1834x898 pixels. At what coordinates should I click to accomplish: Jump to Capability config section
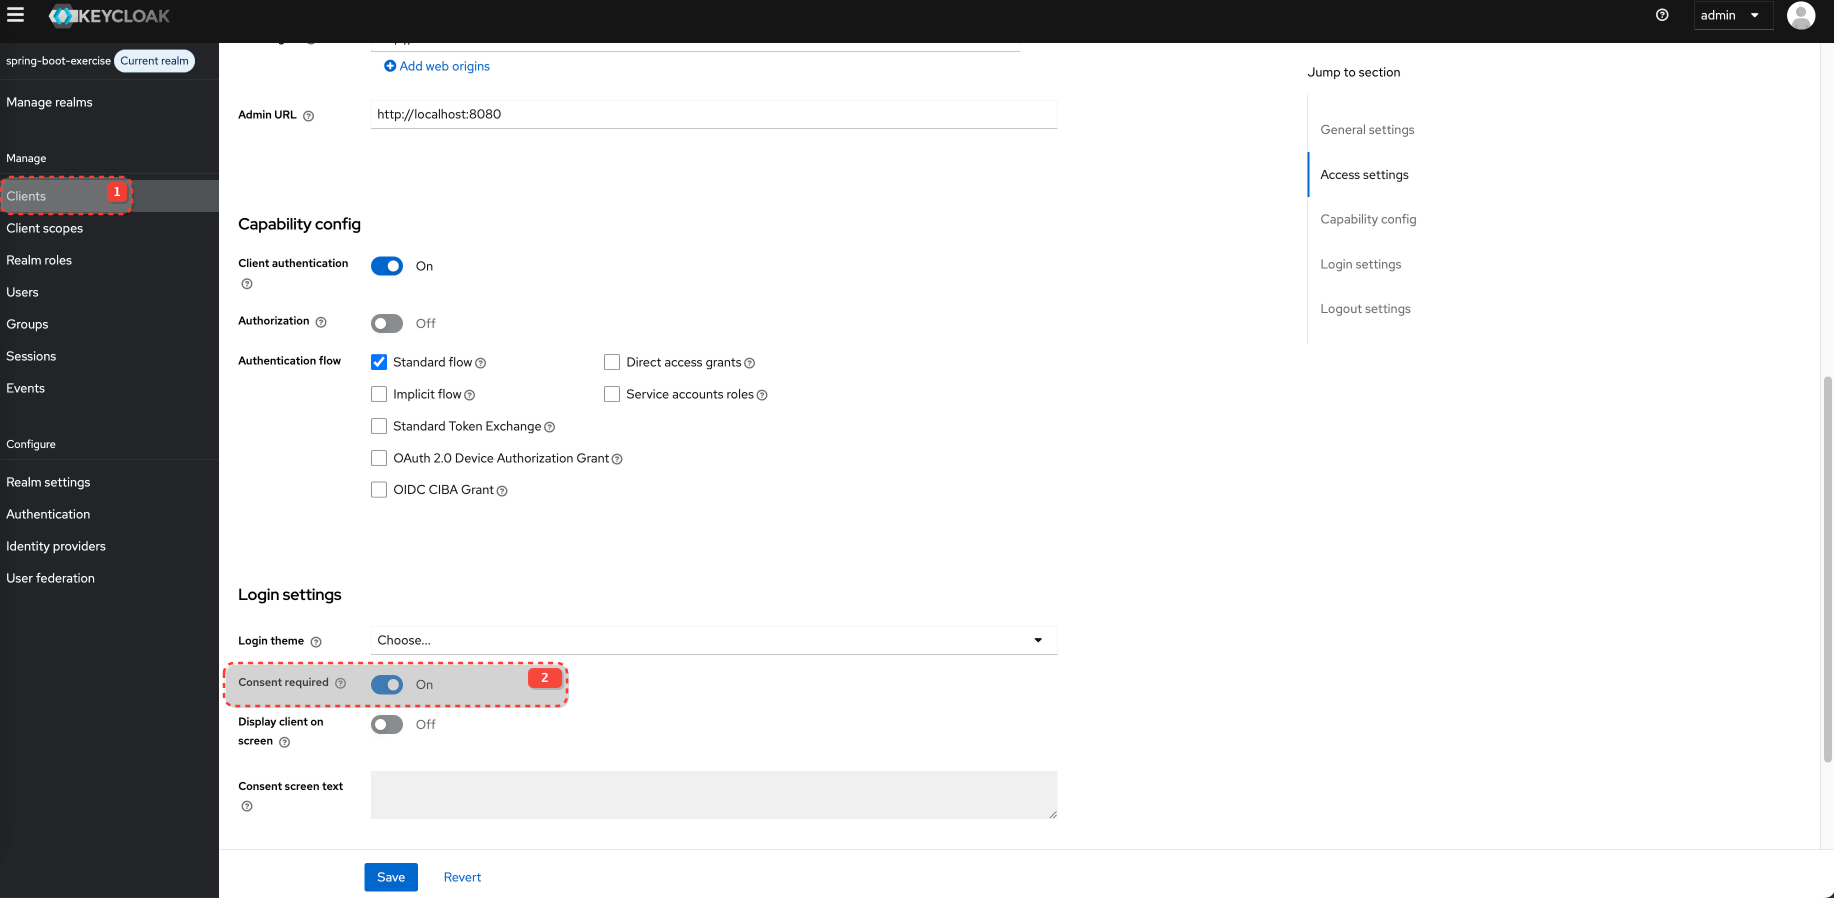[x=1368, y=219]
